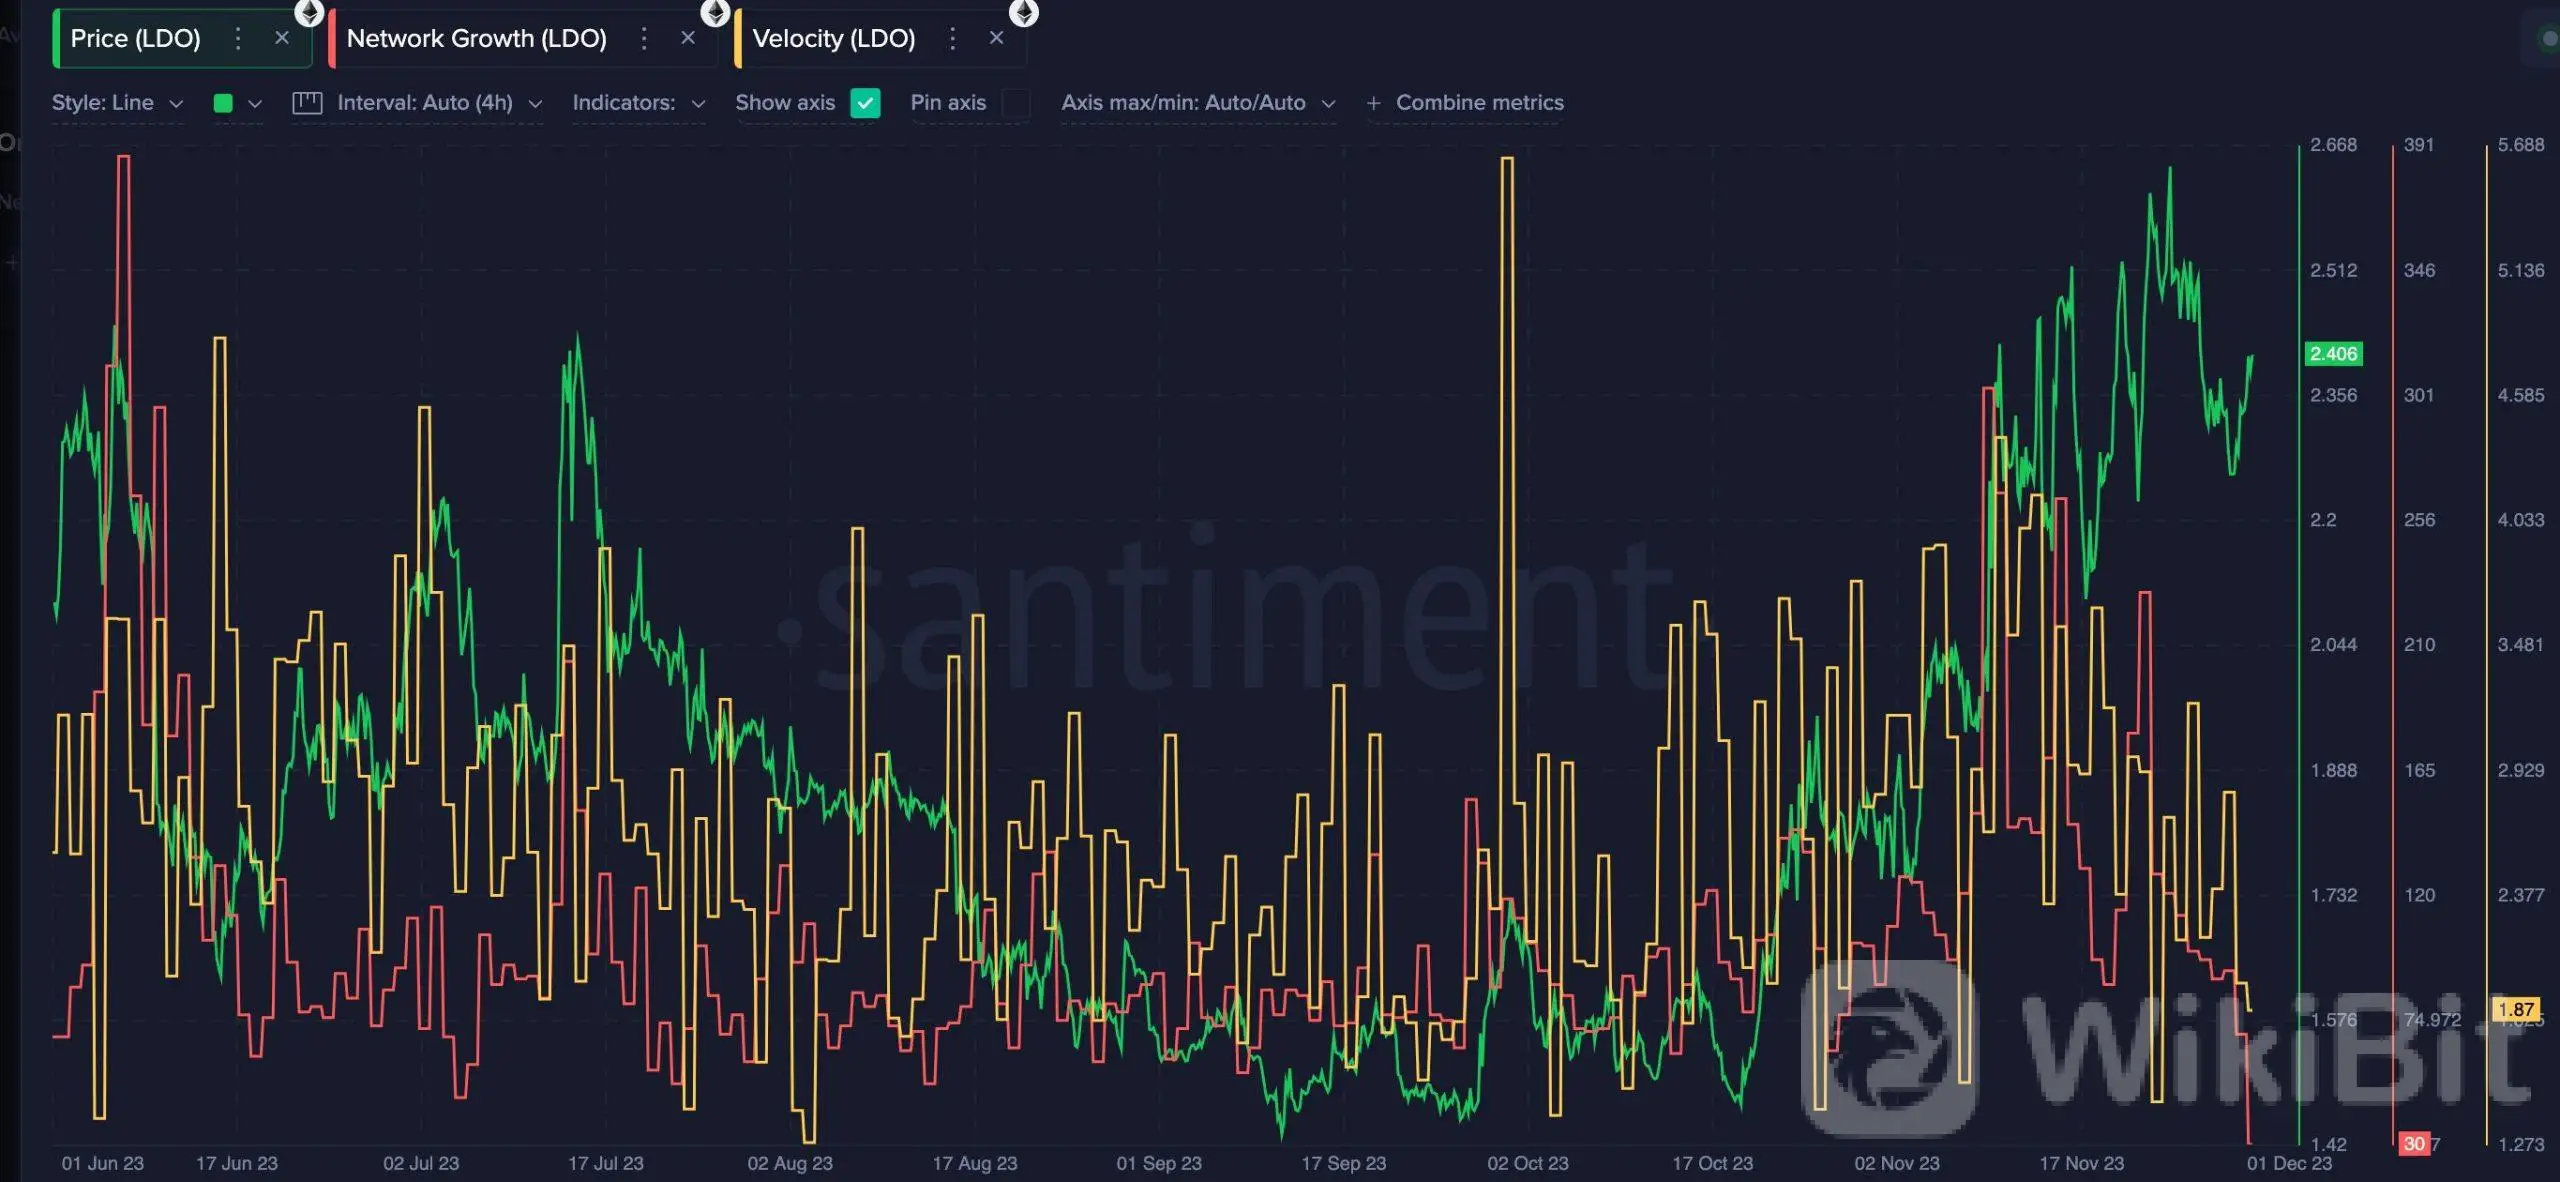
Task: Click the 2.406 current price label
Action: (x=2333, y=354)
